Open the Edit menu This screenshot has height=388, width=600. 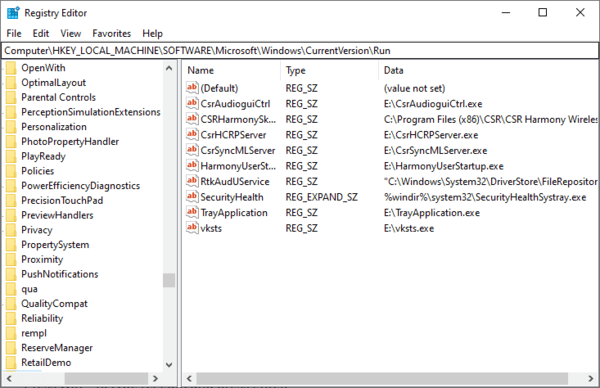pyautogui.click(x=41, y=34)
